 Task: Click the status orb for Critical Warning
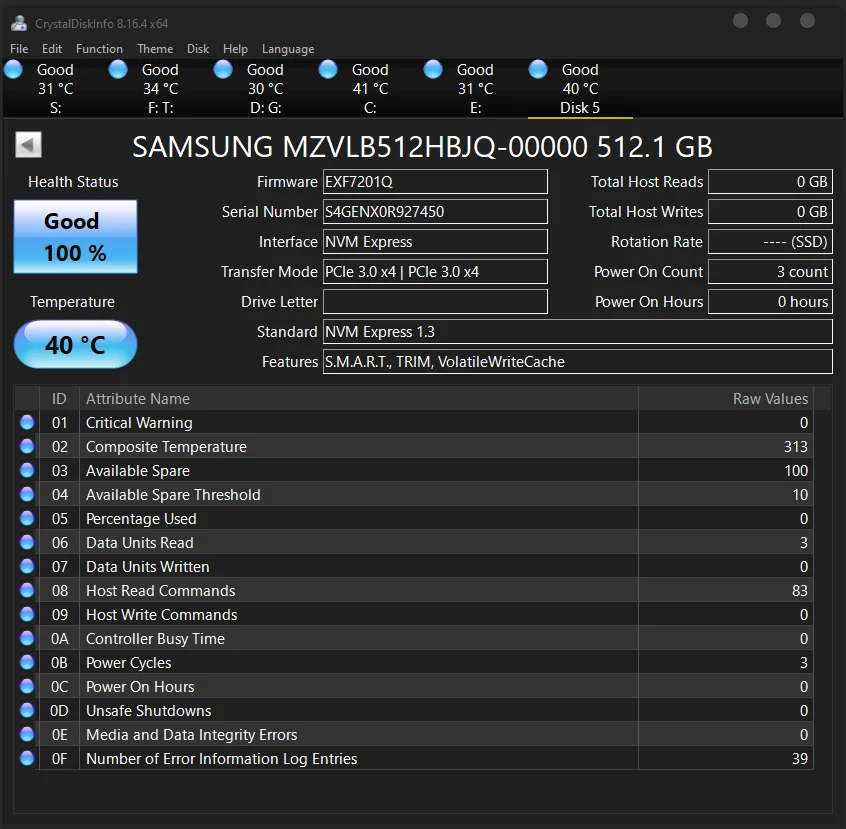[x=27, y=423]
